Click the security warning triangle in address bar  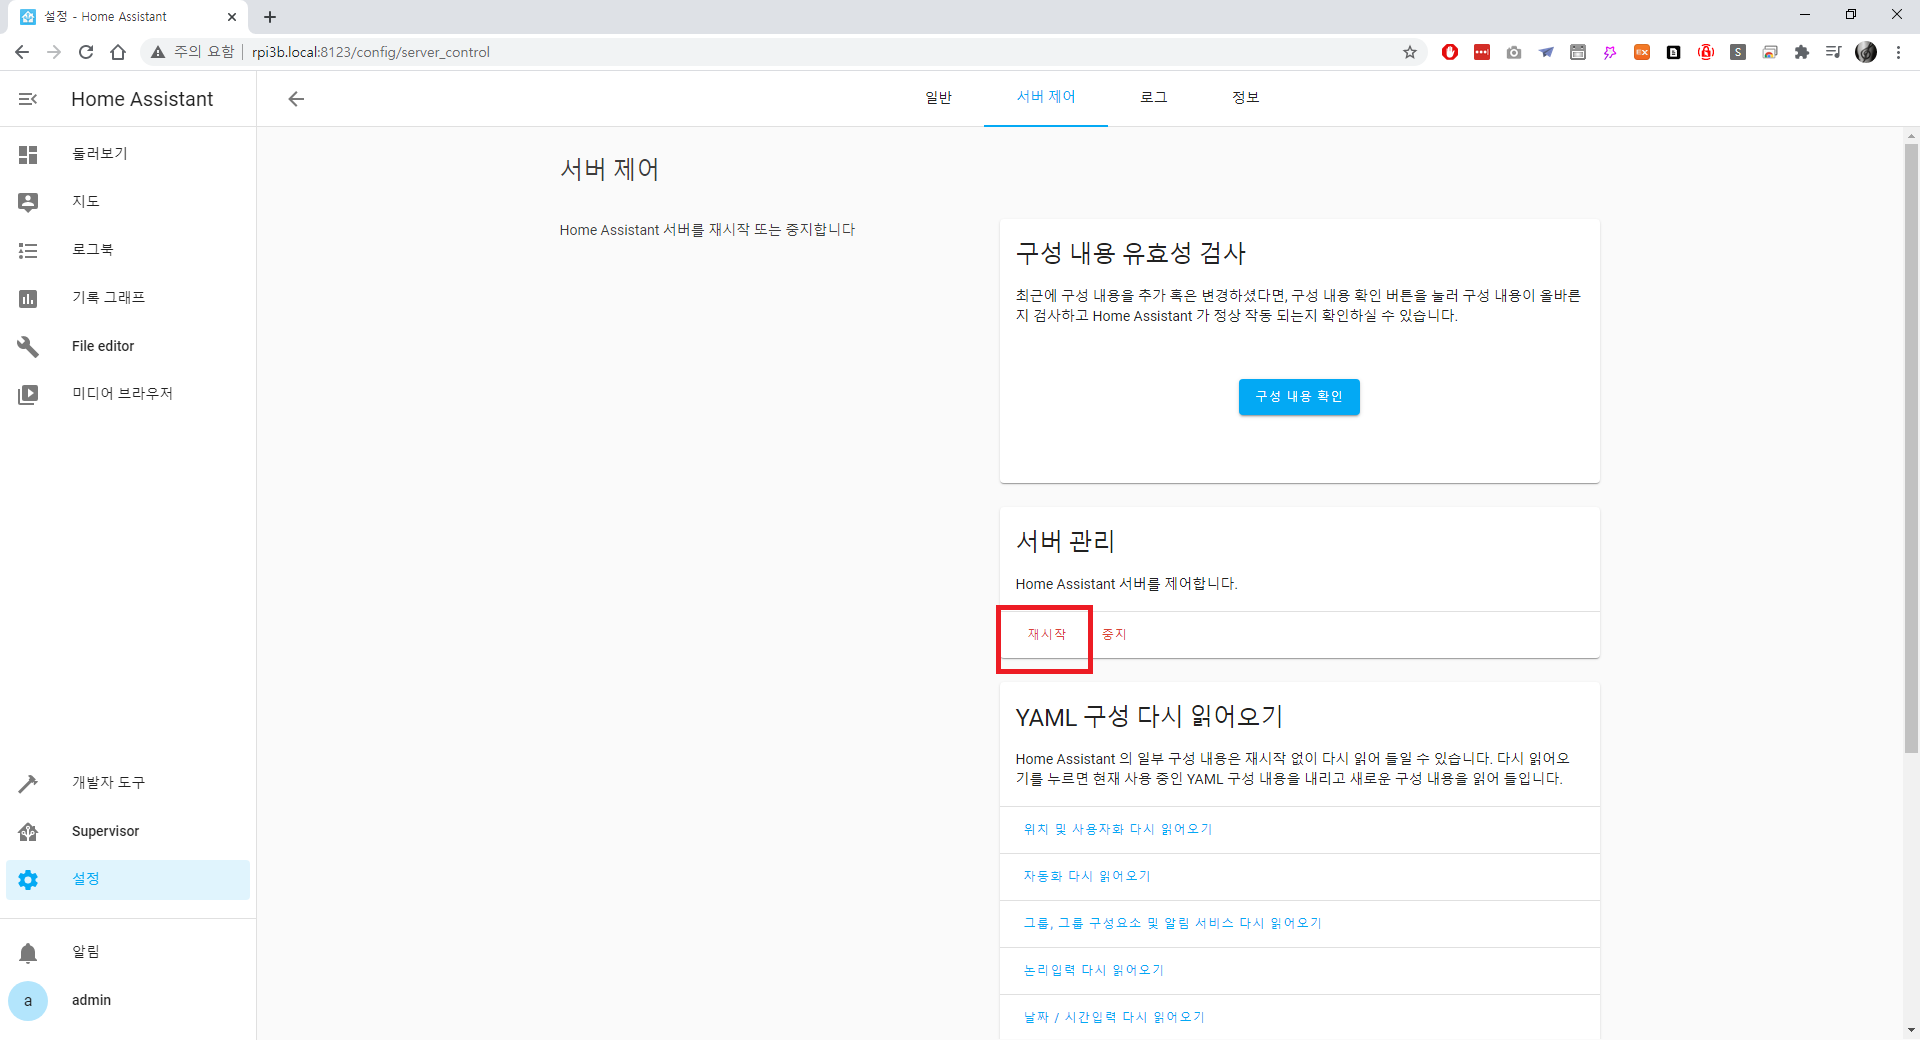click(x=158, y=52)
